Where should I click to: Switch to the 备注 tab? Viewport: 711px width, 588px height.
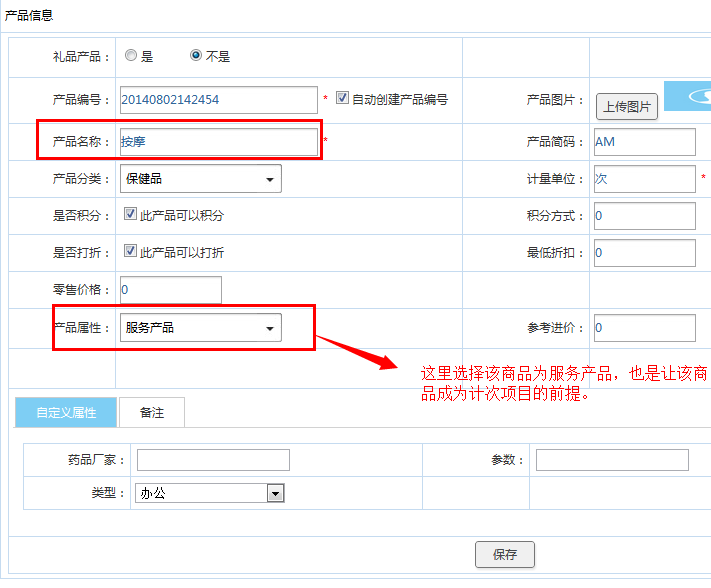point(151,412)
